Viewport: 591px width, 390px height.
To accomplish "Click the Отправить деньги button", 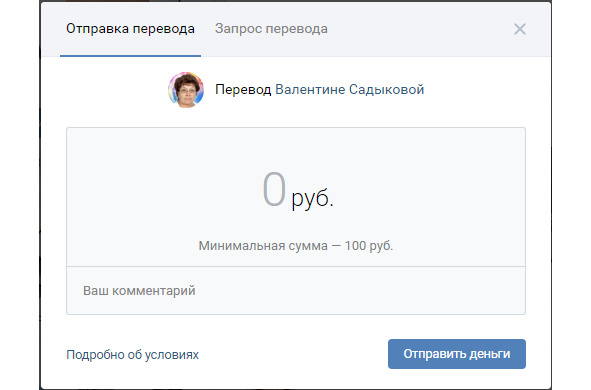I will 457,354.
